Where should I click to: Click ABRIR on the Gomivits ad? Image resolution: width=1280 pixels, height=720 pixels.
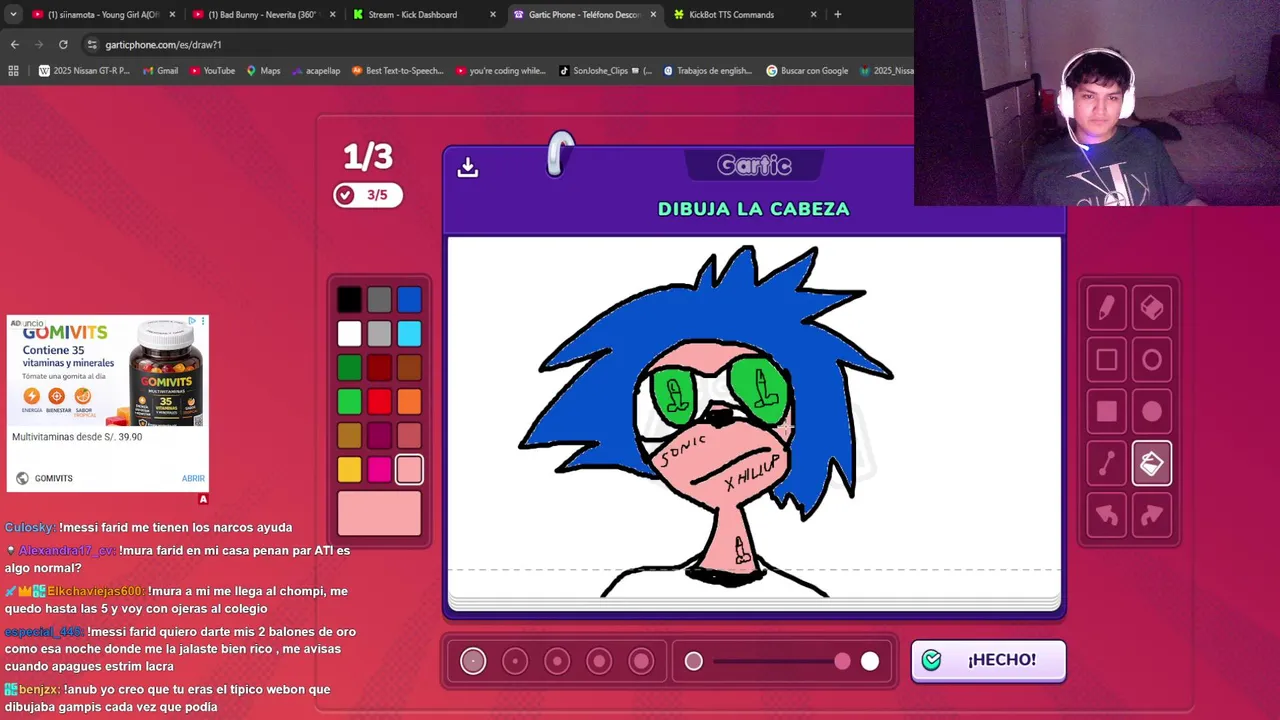pos(193,478)
